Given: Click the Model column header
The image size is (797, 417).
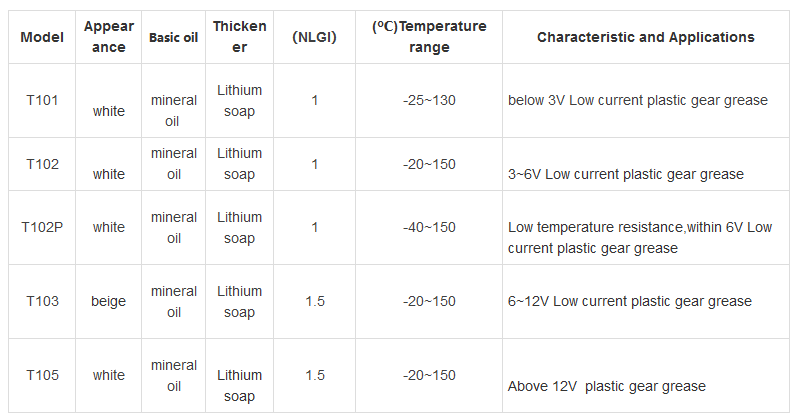Looking at the screenshot, I should click(42, 37).
